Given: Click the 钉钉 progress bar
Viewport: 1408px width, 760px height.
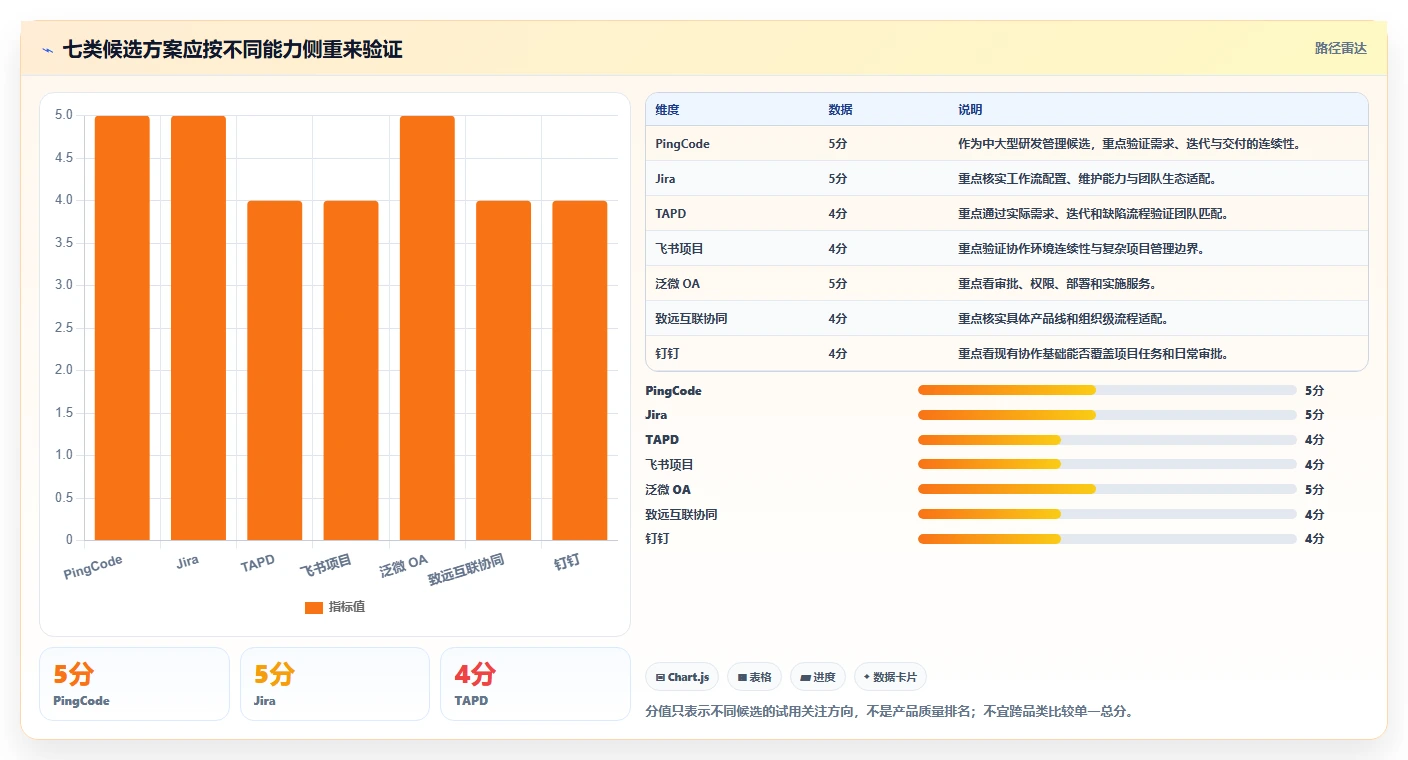Looking at the screenshot, I should coord(1107,539).
